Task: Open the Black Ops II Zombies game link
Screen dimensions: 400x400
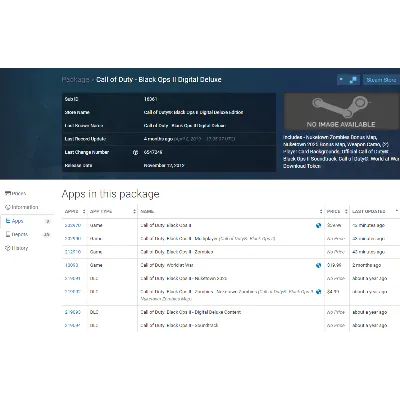Action: click(177, 252)
